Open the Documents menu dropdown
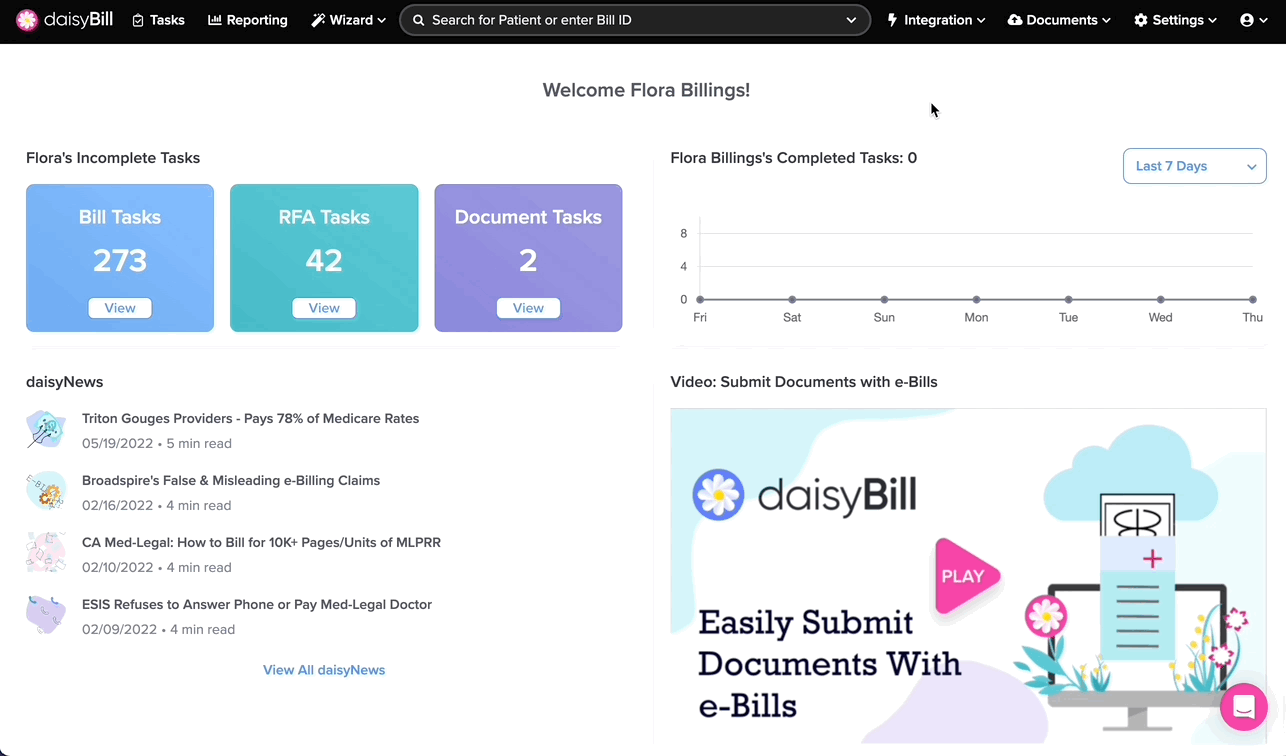This screenshot has height=756, width=1286. pyautogui.click(x=1059, y=20)
